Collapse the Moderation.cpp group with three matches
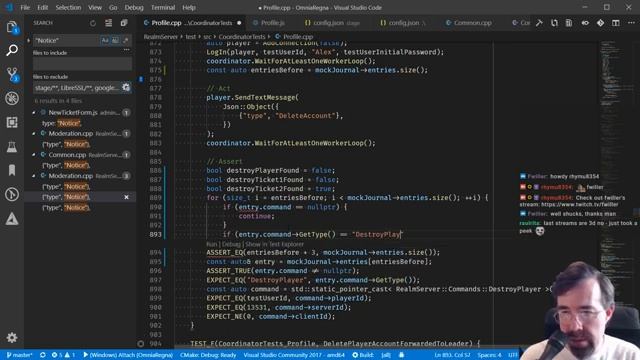Viewport: 640px width, 360px height. tap(34, 176)
